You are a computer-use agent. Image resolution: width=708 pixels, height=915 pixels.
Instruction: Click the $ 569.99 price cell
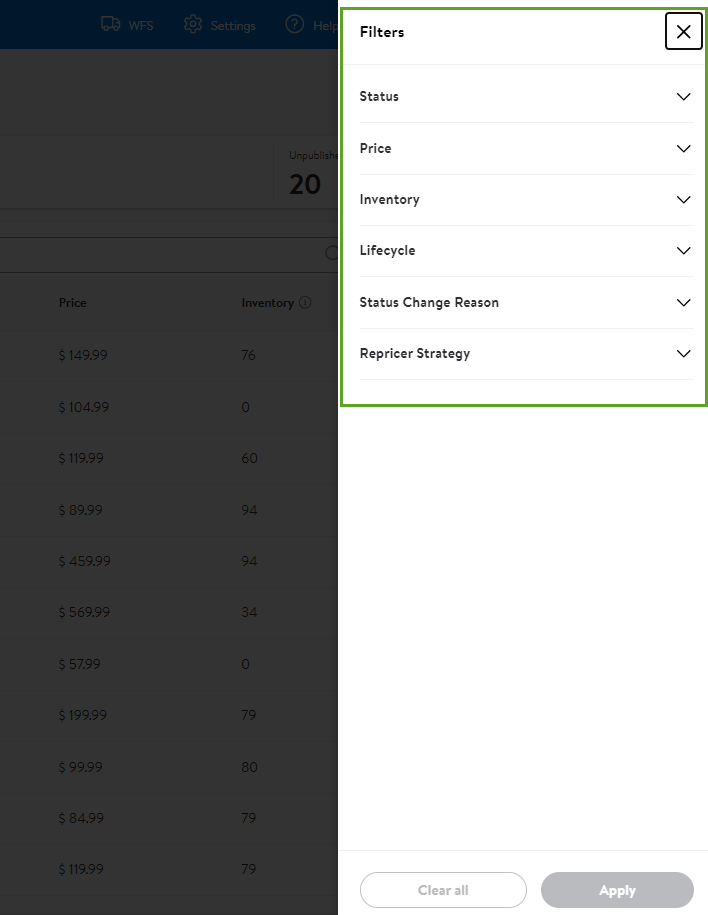pos(84,612)
